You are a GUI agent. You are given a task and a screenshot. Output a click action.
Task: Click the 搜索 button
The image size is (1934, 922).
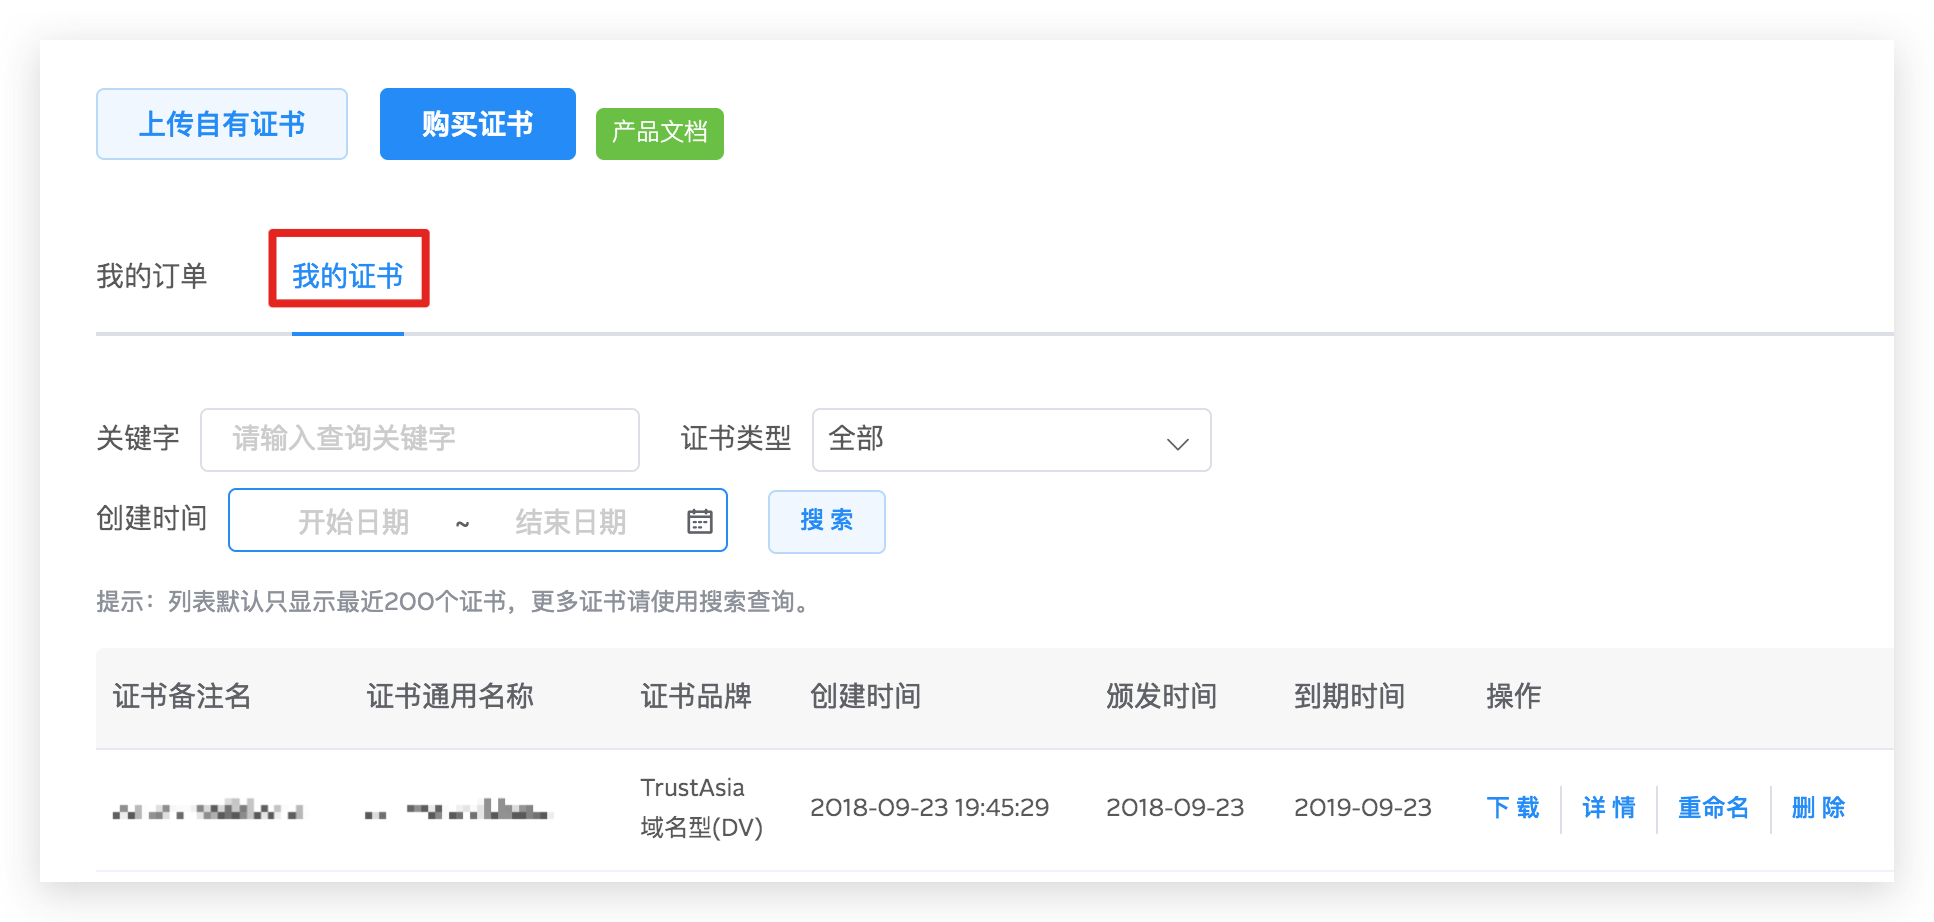[x=826, y=521]
